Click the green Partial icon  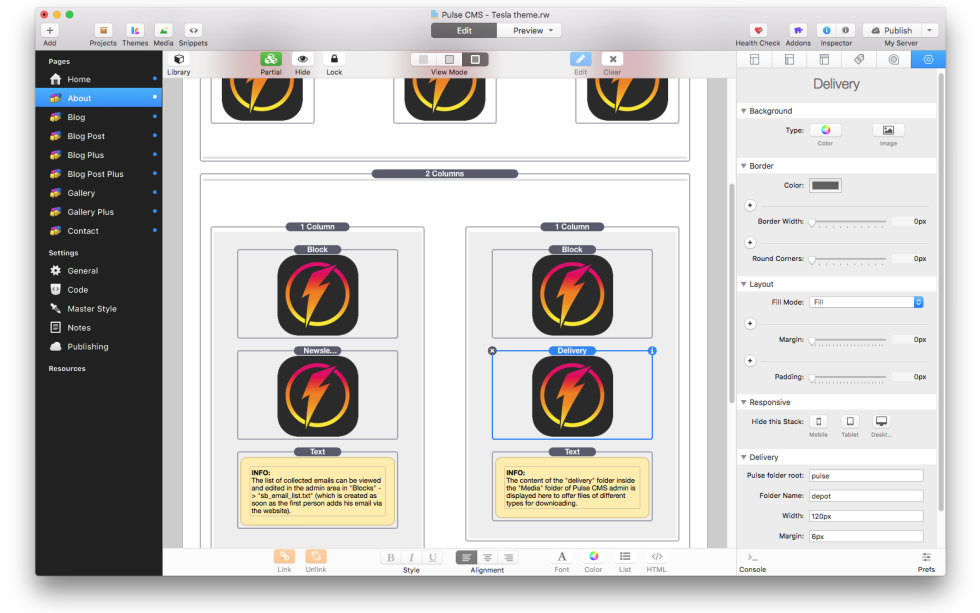pyautogui.click(x=271, y=59)
